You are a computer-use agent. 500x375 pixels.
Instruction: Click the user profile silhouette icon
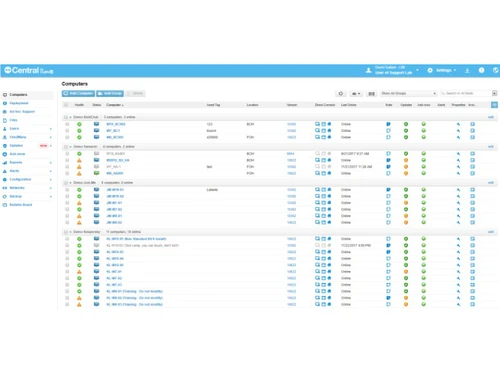click(x=369, y=70)
